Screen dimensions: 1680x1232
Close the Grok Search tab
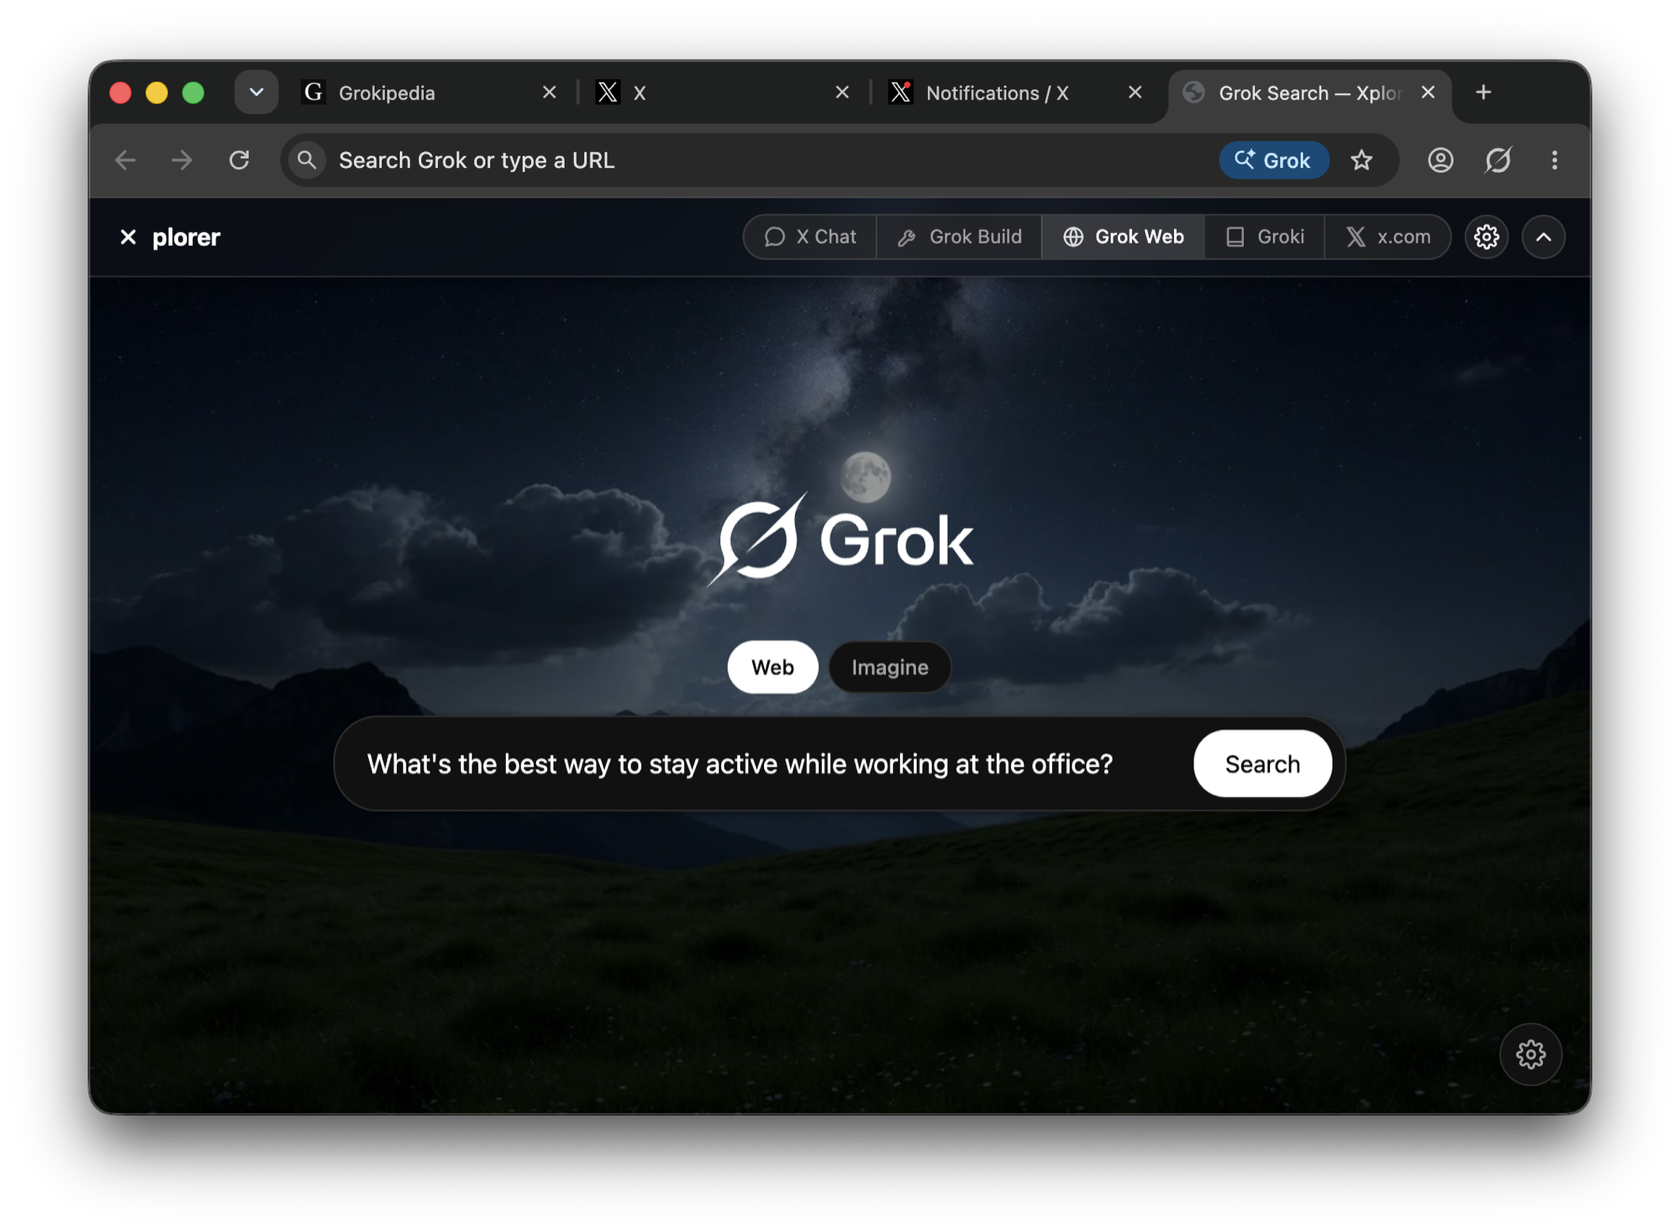point(1428,92)
